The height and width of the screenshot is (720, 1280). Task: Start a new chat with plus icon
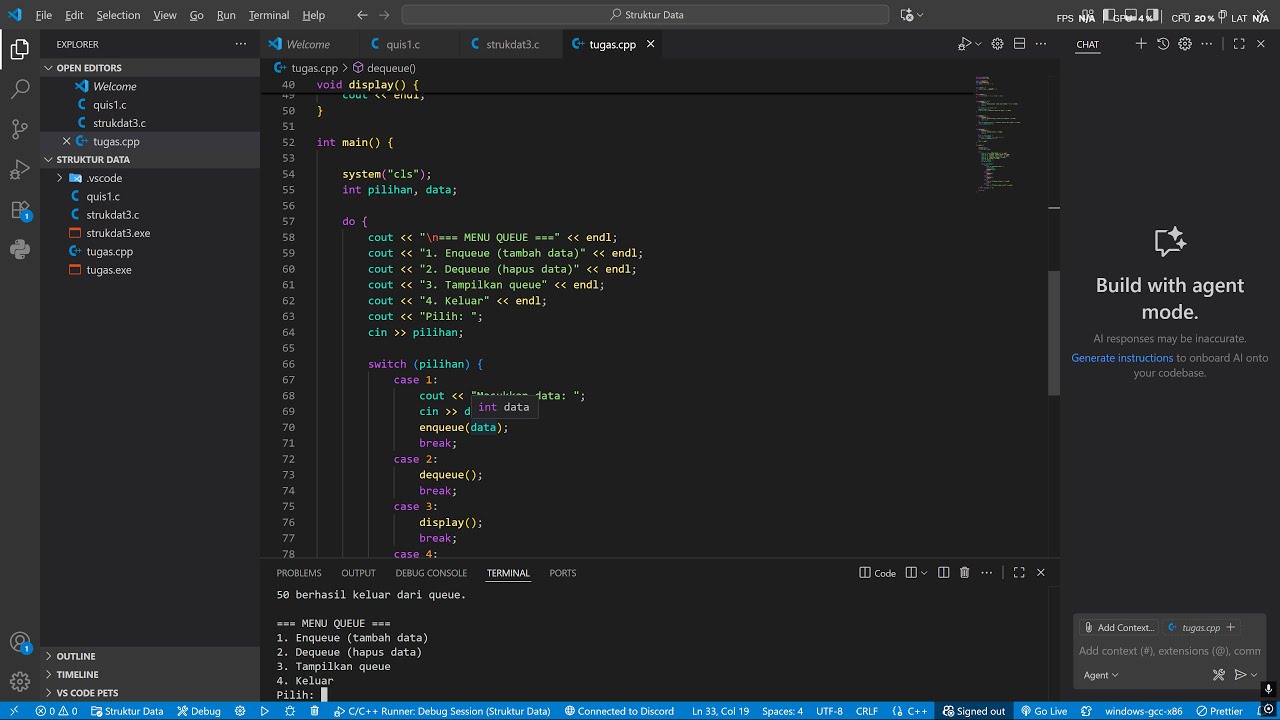[x=1141, y=44]
